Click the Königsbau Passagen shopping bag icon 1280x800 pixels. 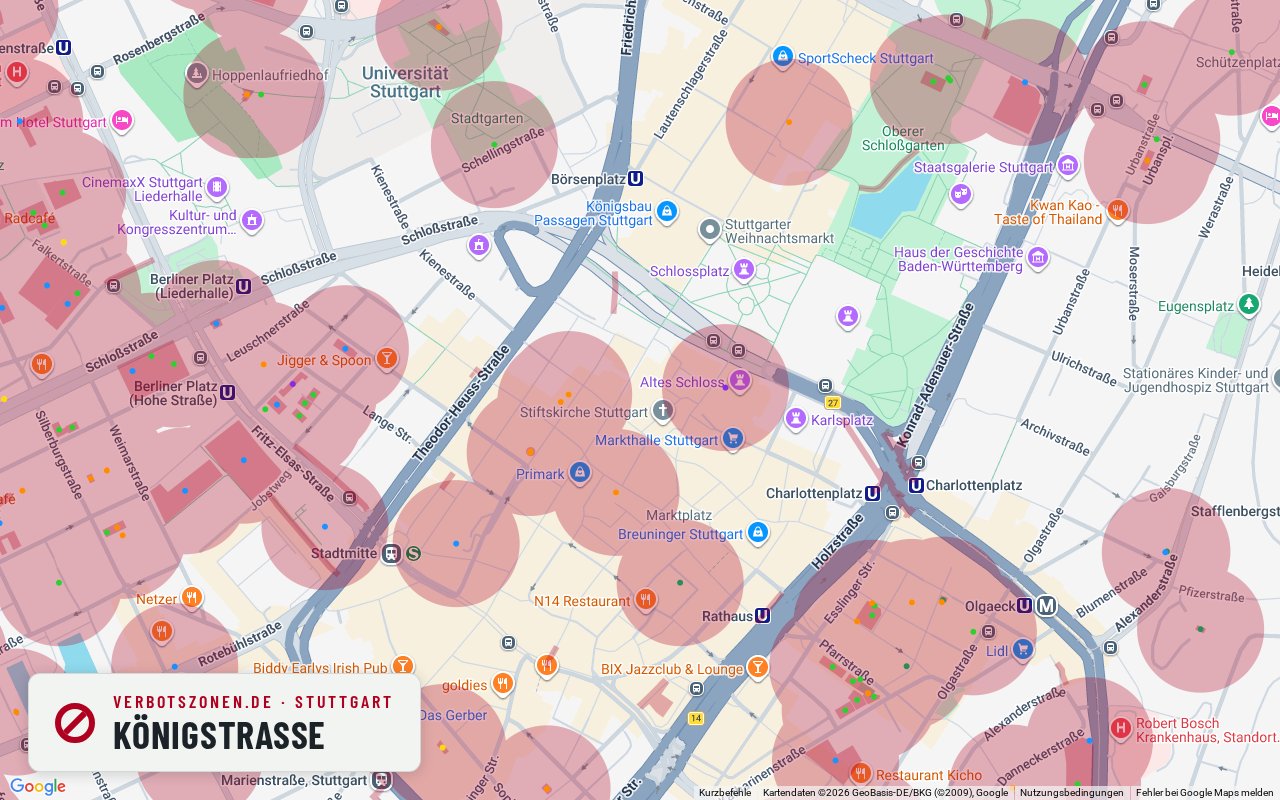(667, 212)
